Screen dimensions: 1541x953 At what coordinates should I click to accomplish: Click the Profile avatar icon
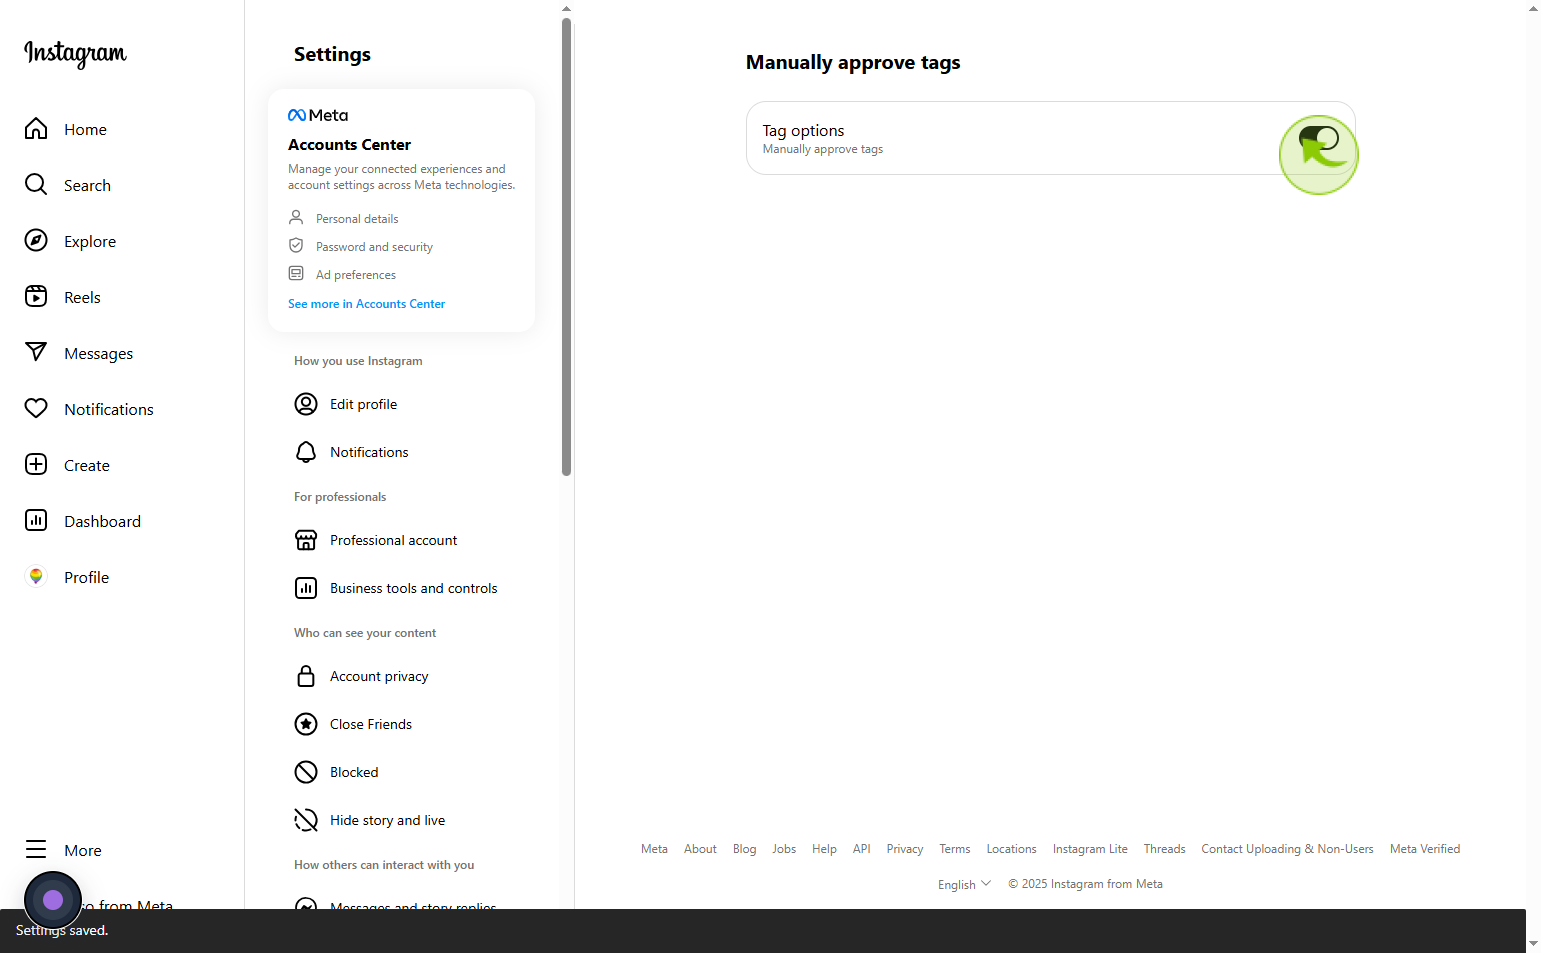click(x=36, y=577)
